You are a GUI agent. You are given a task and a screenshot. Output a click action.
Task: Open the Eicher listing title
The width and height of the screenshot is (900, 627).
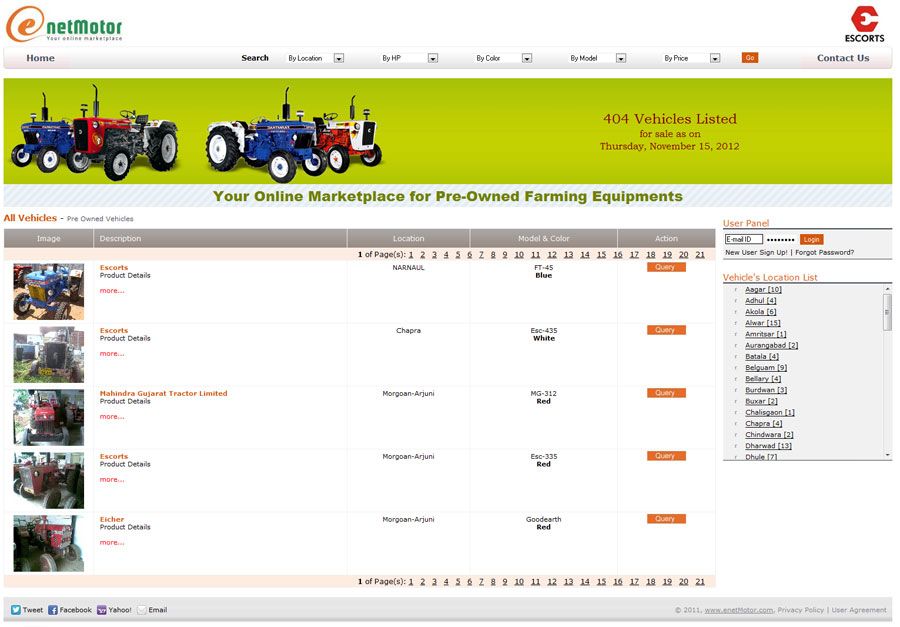112,519
